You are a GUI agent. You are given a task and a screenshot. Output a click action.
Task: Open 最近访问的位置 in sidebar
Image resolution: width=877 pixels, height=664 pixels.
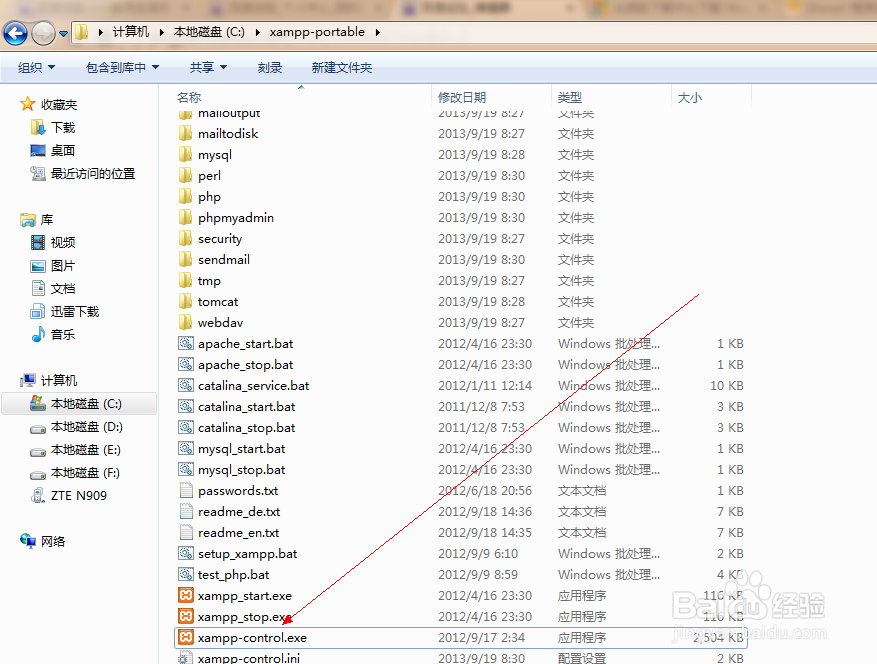[83, 174]
